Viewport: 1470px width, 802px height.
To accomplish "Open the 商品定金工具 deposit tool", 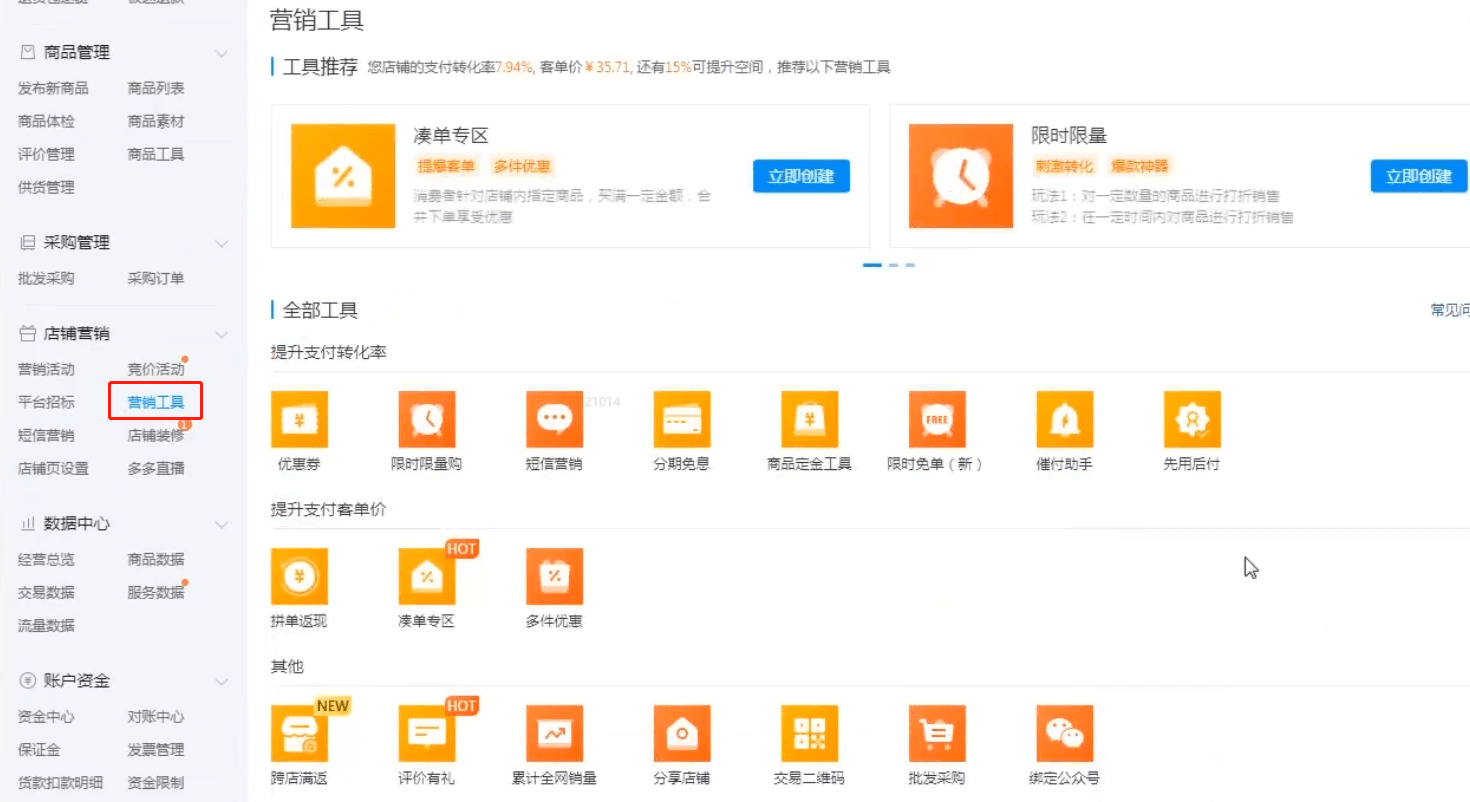I will pyautogui.click(x=809, y=420).
